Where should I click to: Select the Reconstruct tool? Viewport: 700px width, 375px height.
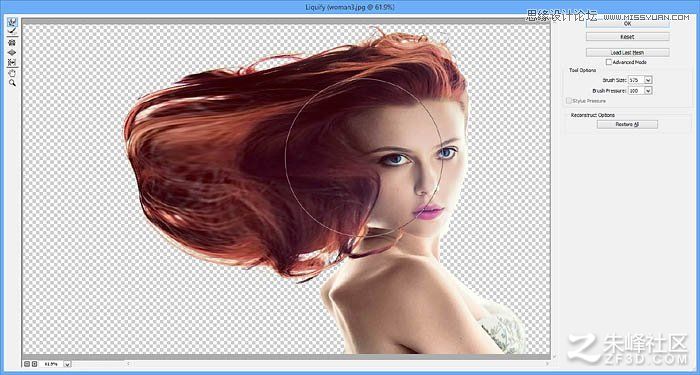[12, 31]
